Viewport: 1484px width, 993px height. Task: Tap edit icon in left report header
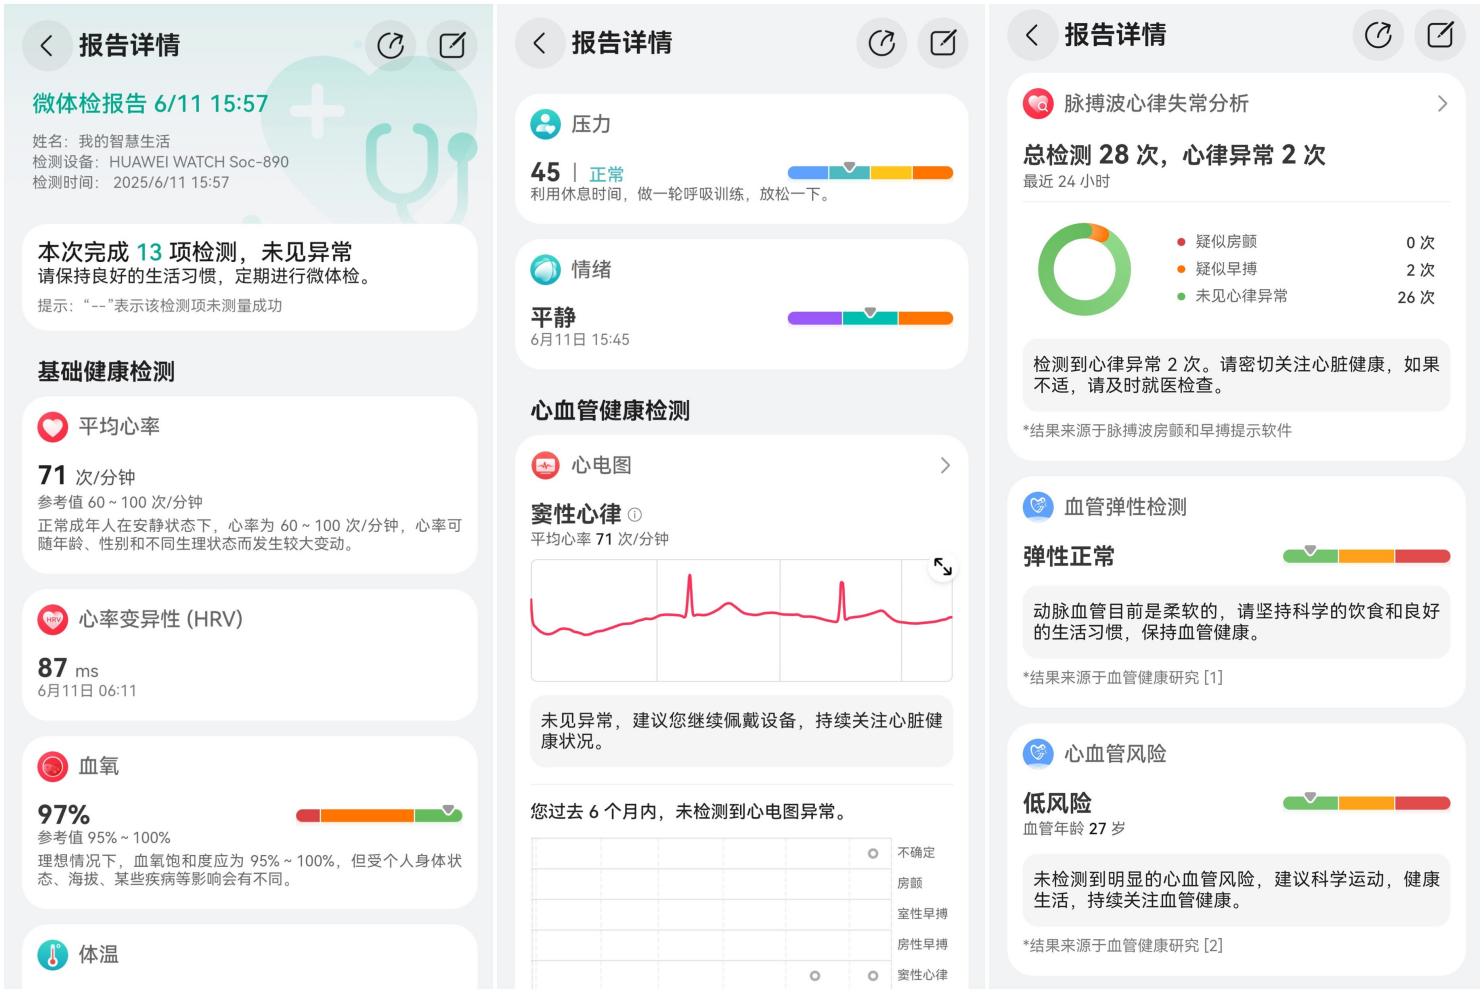(452, 45)
